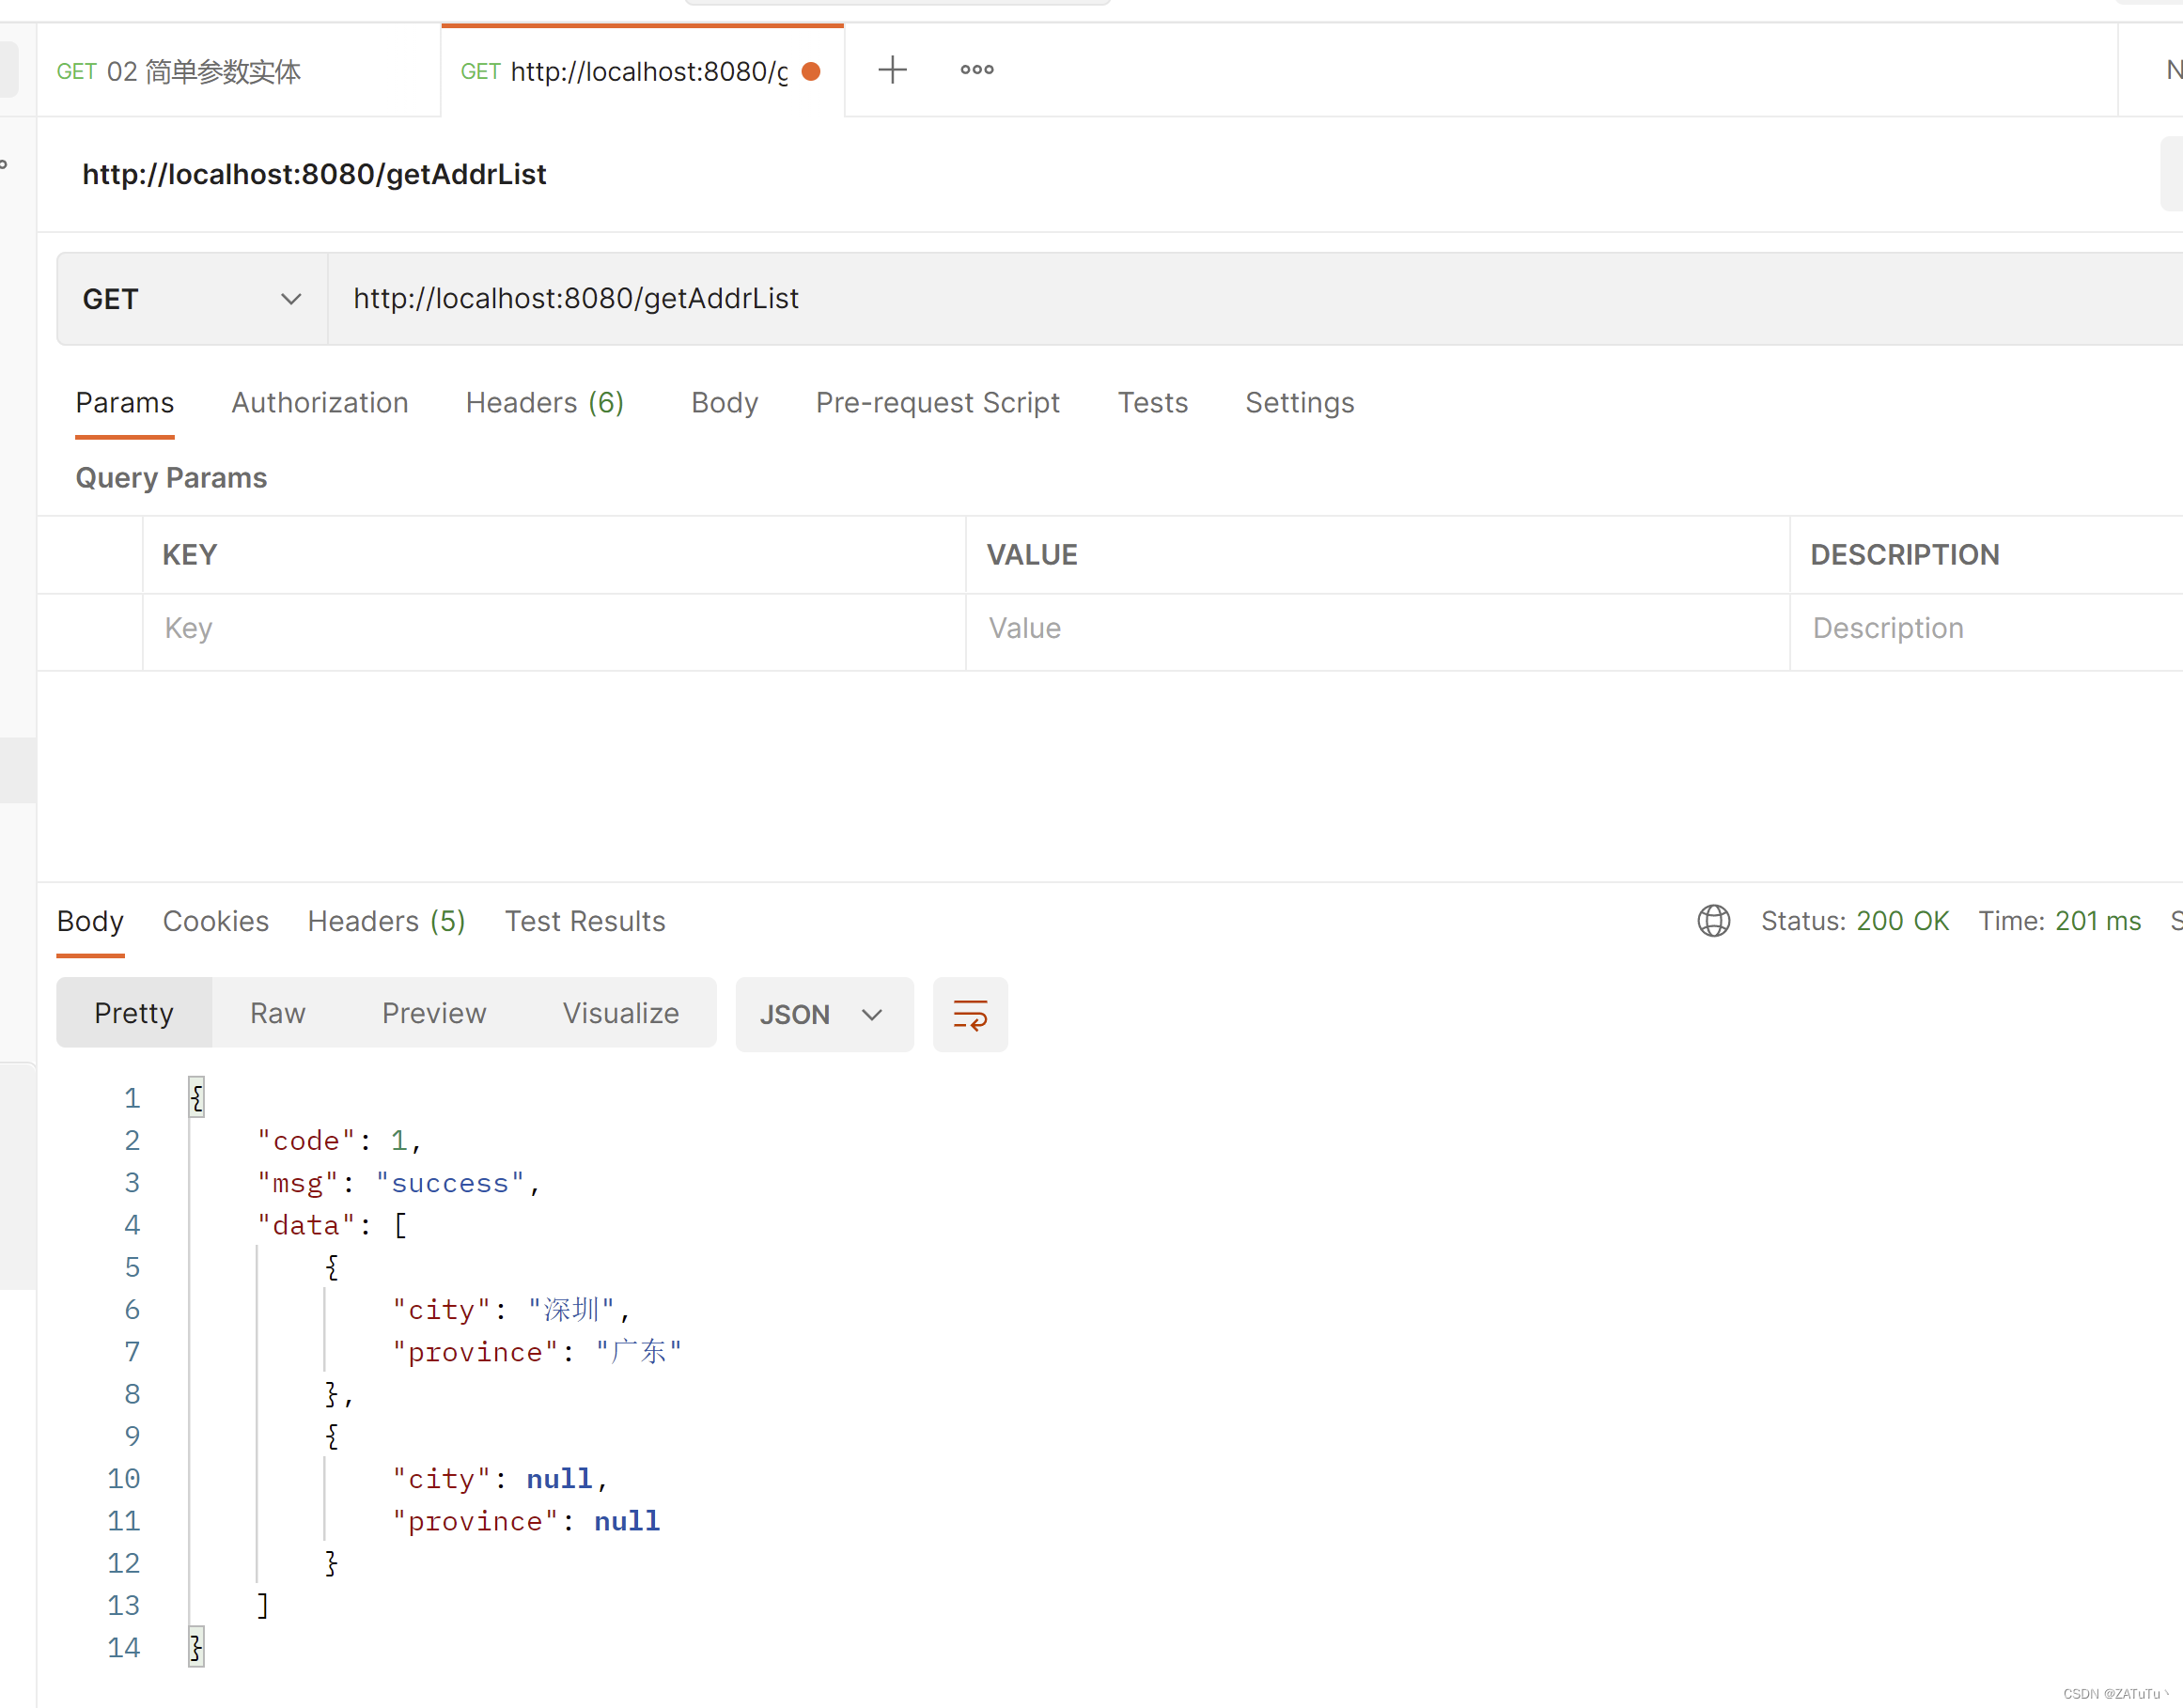
Task: Select the JSON format dropdown
Action: [819, 1014]
